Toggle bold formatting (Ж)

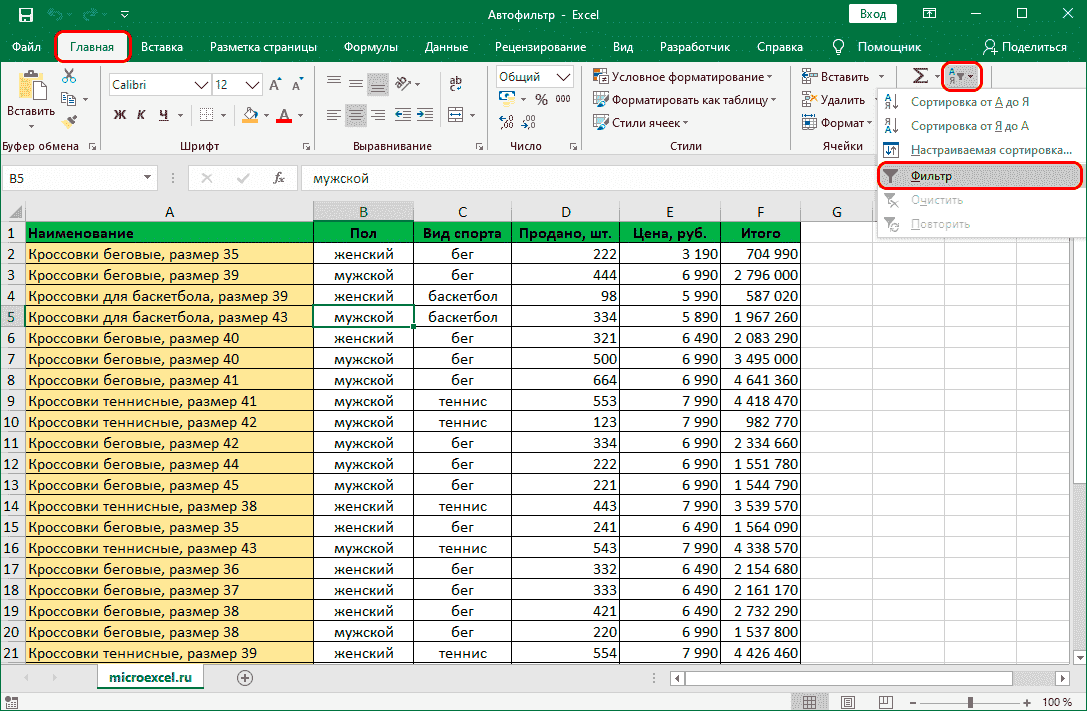click(120, 115)
